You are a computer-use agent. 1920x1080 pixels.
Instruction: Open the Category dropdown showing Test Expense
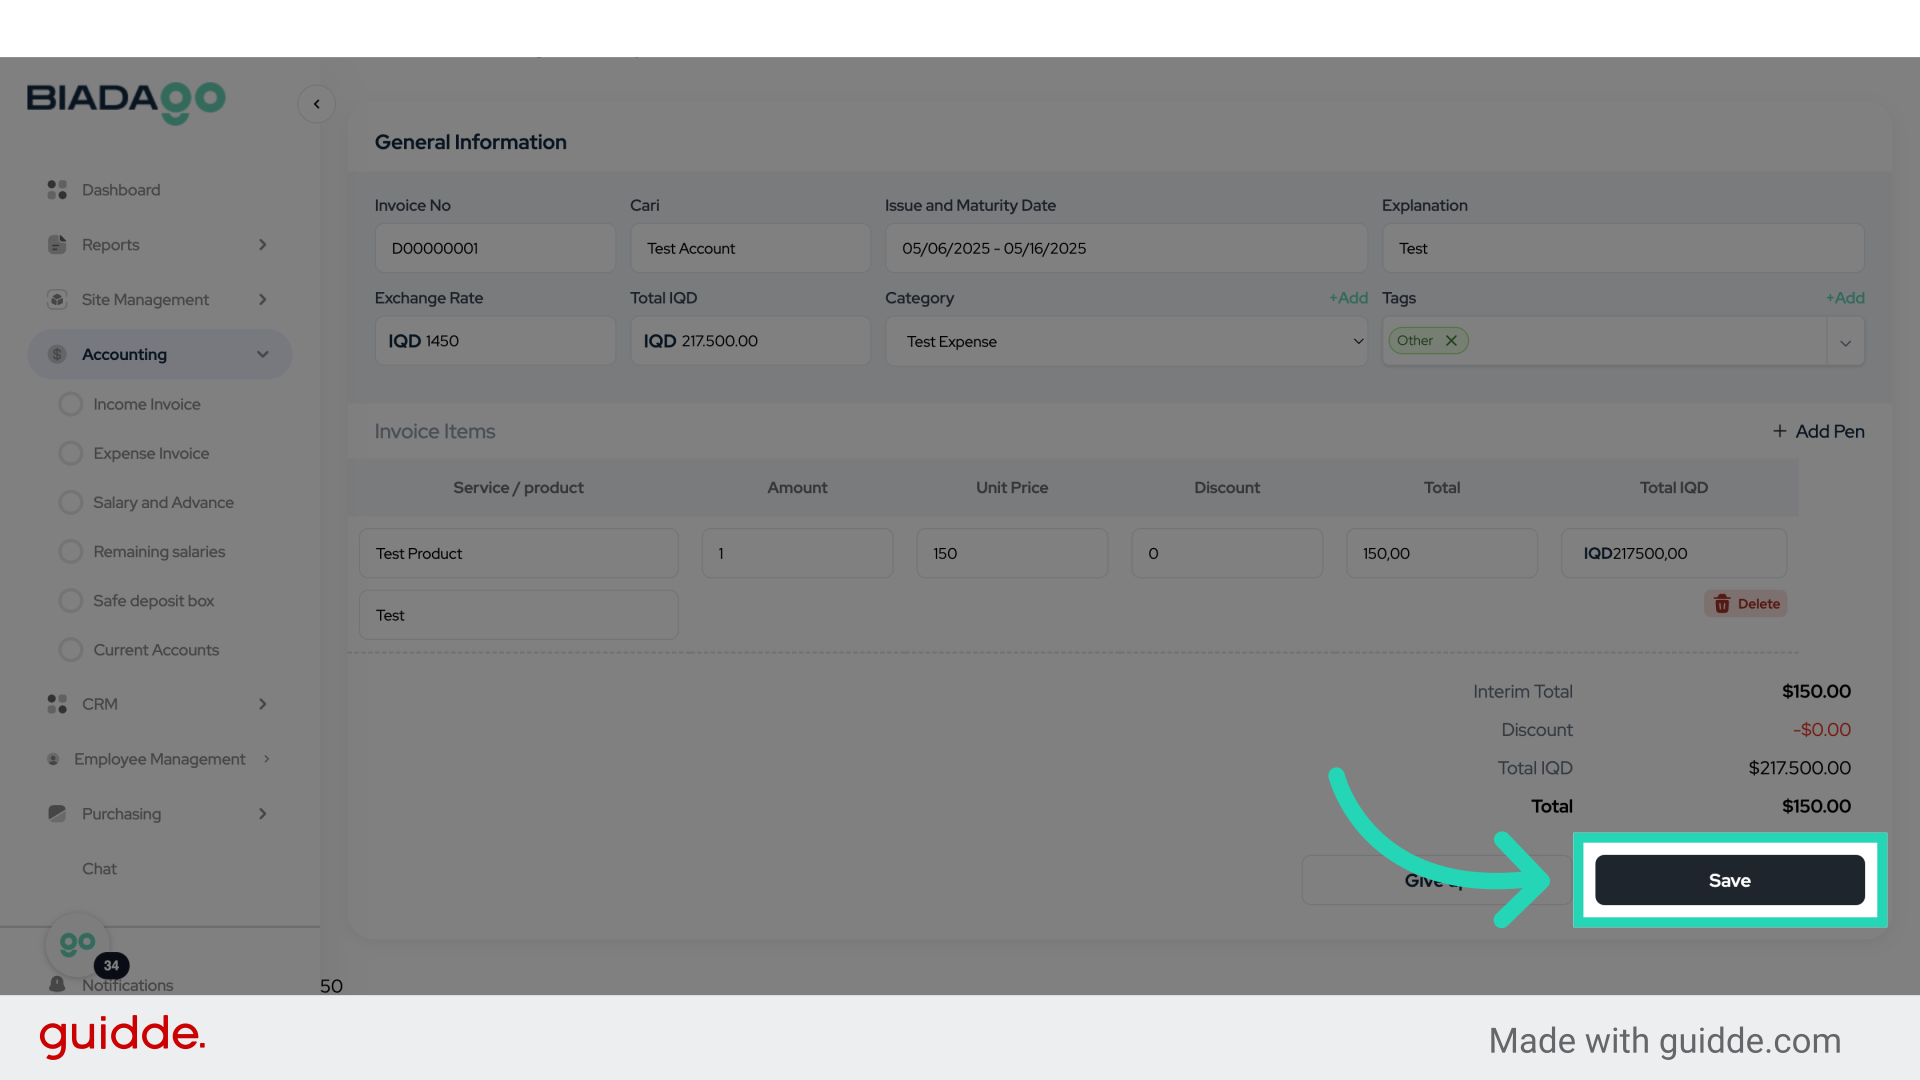point(1125,342)
